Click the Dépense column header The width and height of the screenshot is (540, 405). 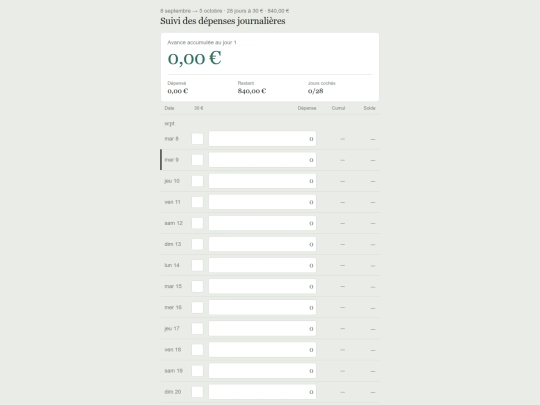307,108
